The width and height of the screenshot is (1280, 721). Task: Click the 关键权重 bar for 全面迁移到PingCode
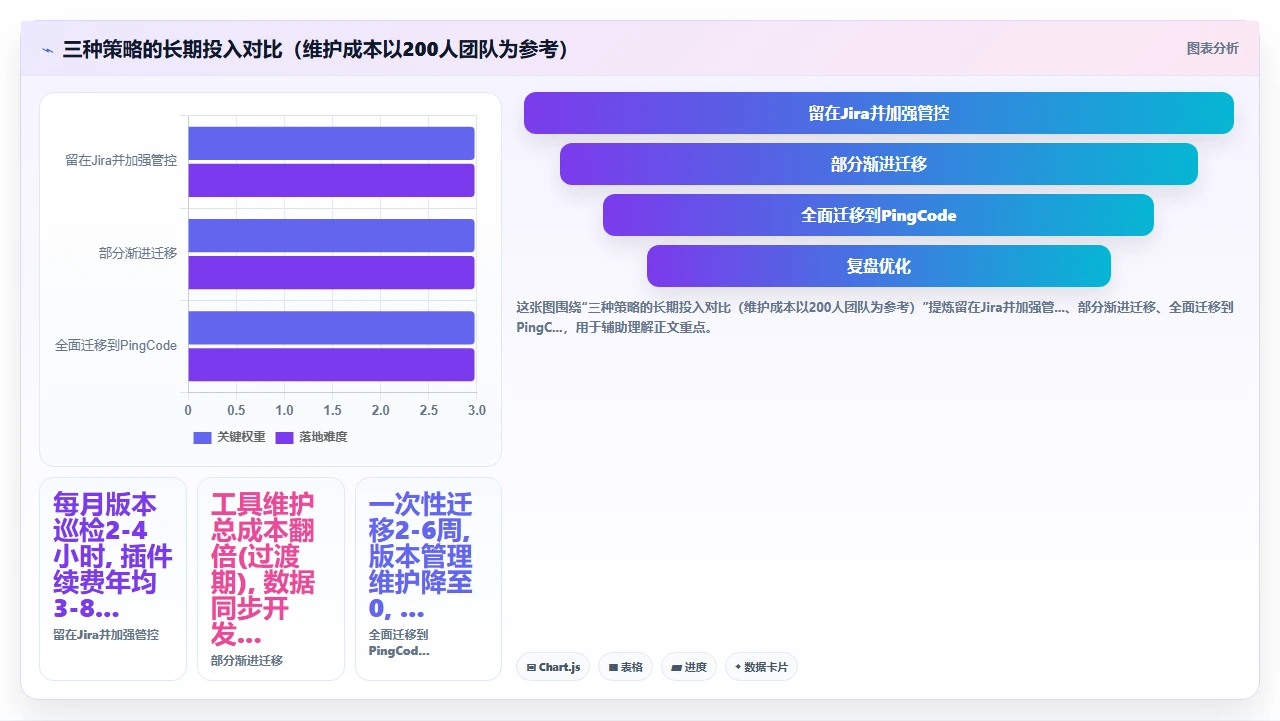point(331,327)
